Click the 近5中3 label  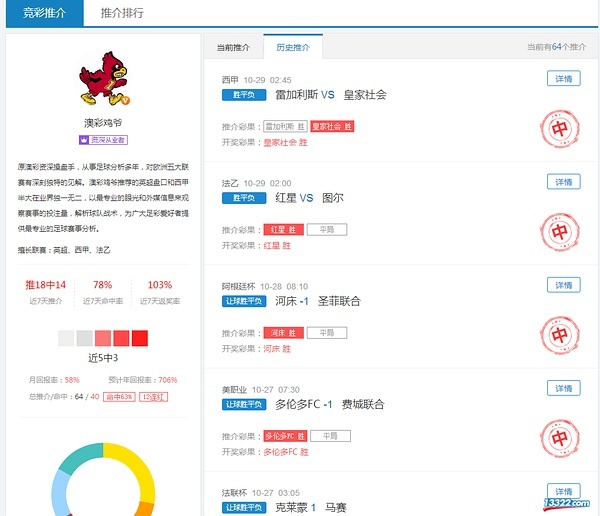(x=103, y=358)
